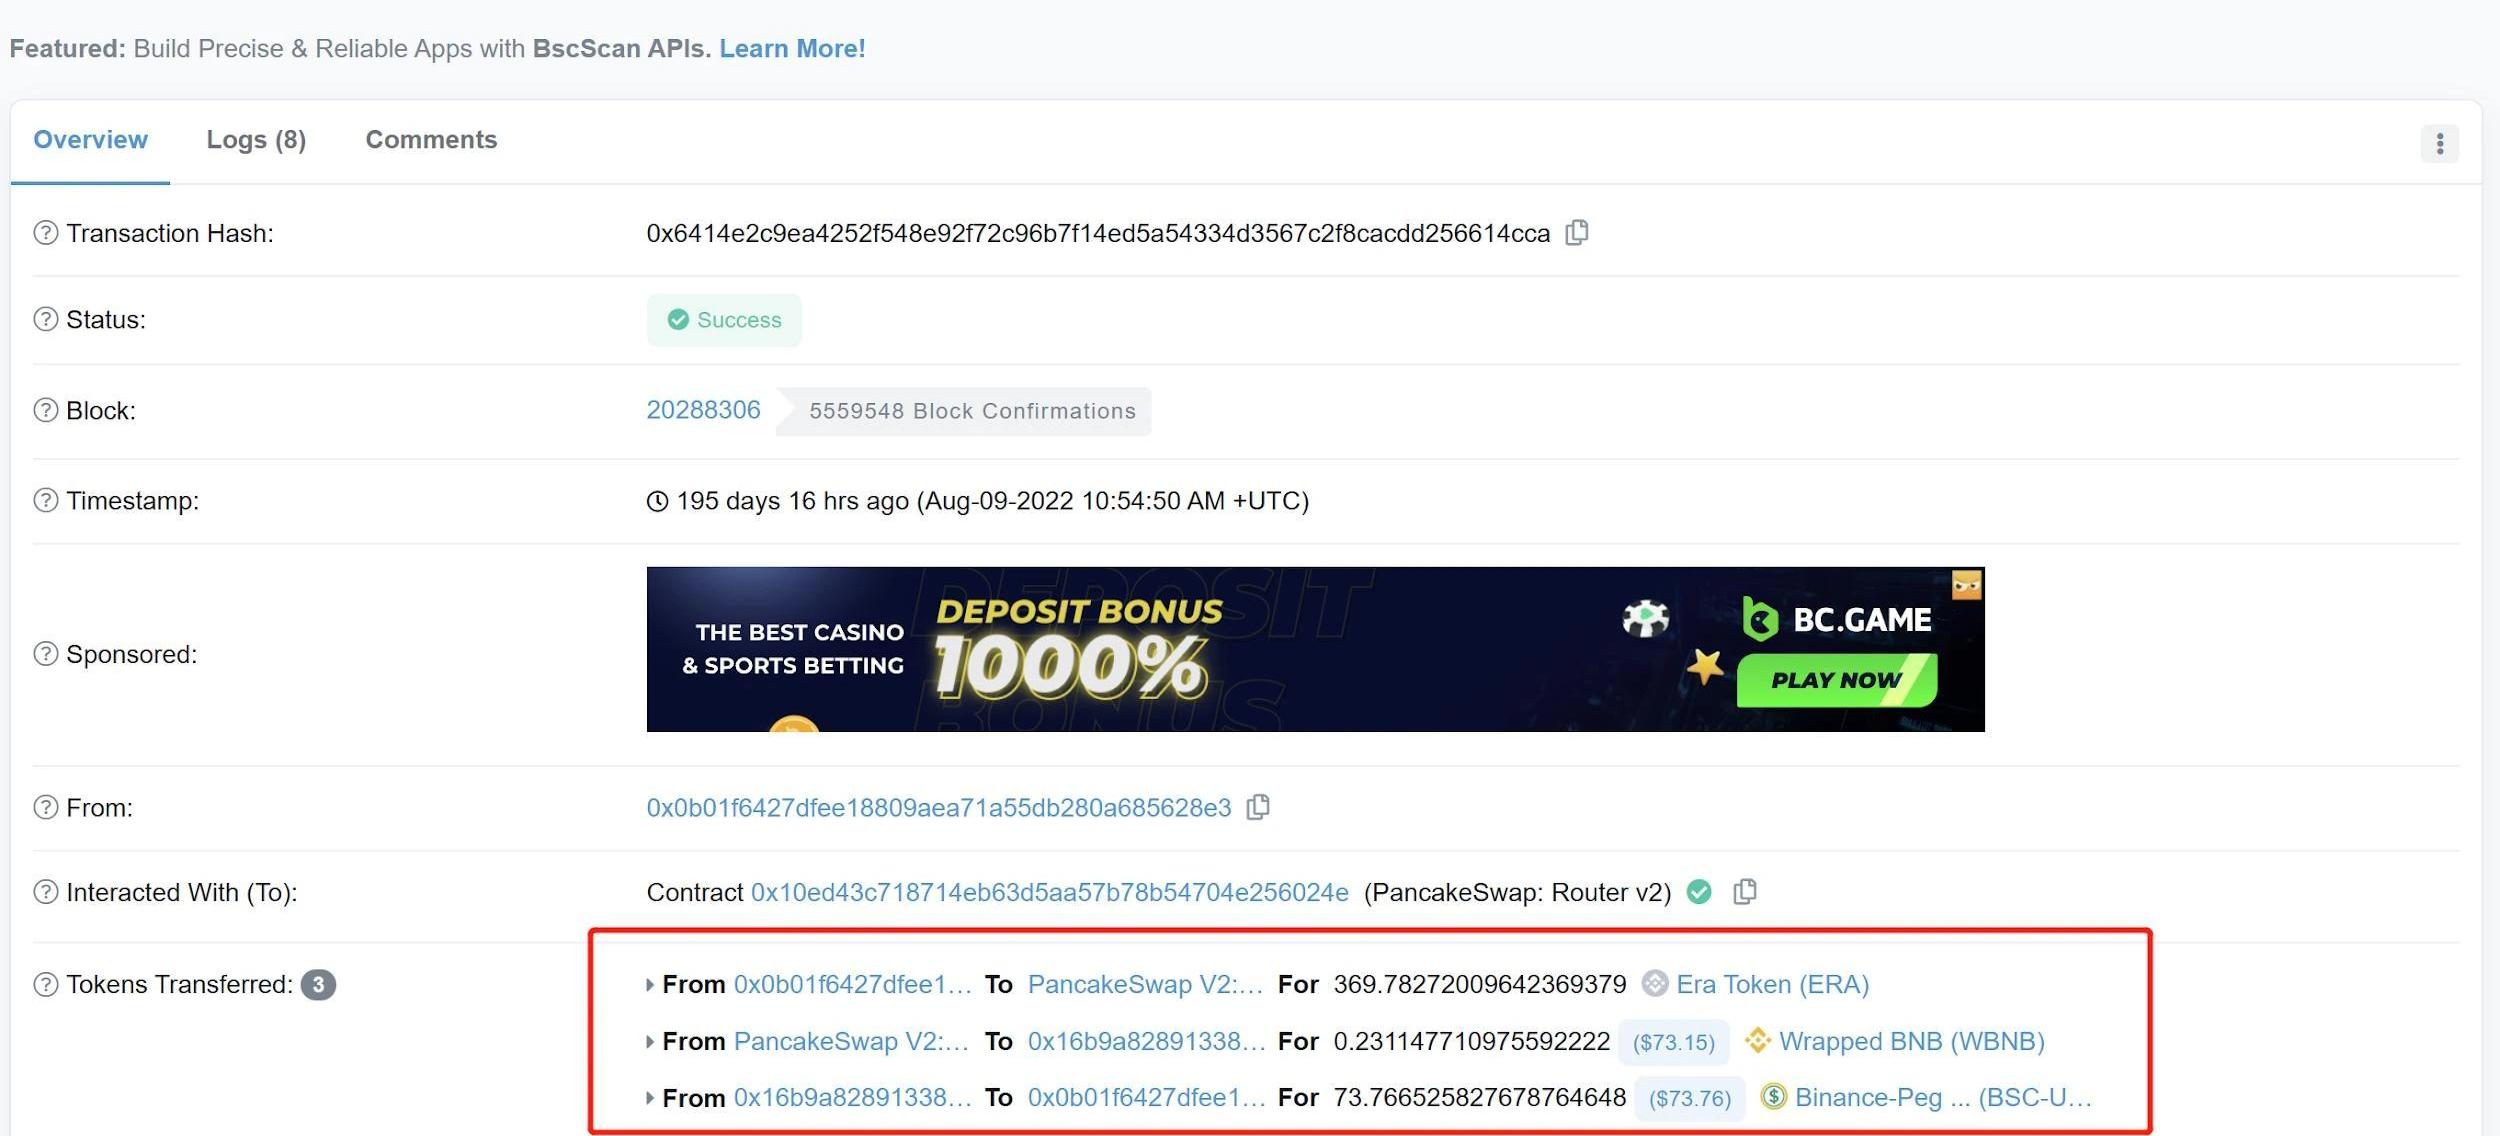The image size is (2500, 1136).
Task: Open Wrapped BNB (WBNB) token link
Action: (1911, 1041)
